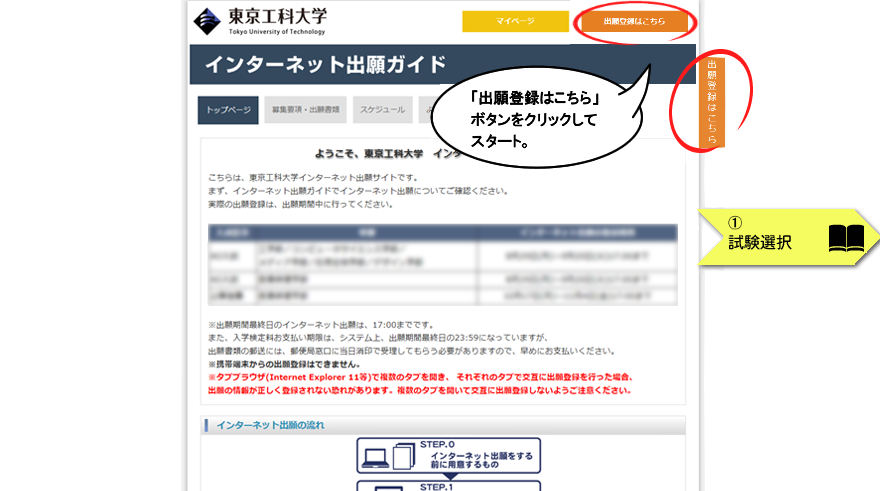The width and height of the screenshot is (880, 491).
Task: Click the STEP.0 インターネット出願をする前に用意するもの box
Action: 448,456
